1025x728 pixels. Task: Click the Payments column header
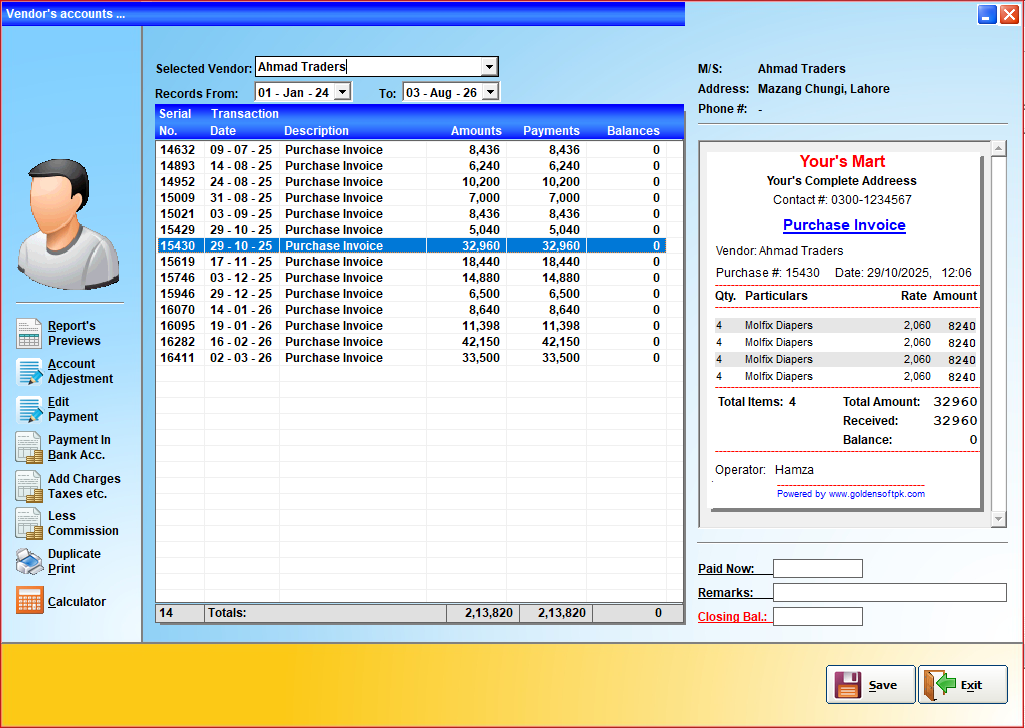pyautogui.click(x=551, y=131)
